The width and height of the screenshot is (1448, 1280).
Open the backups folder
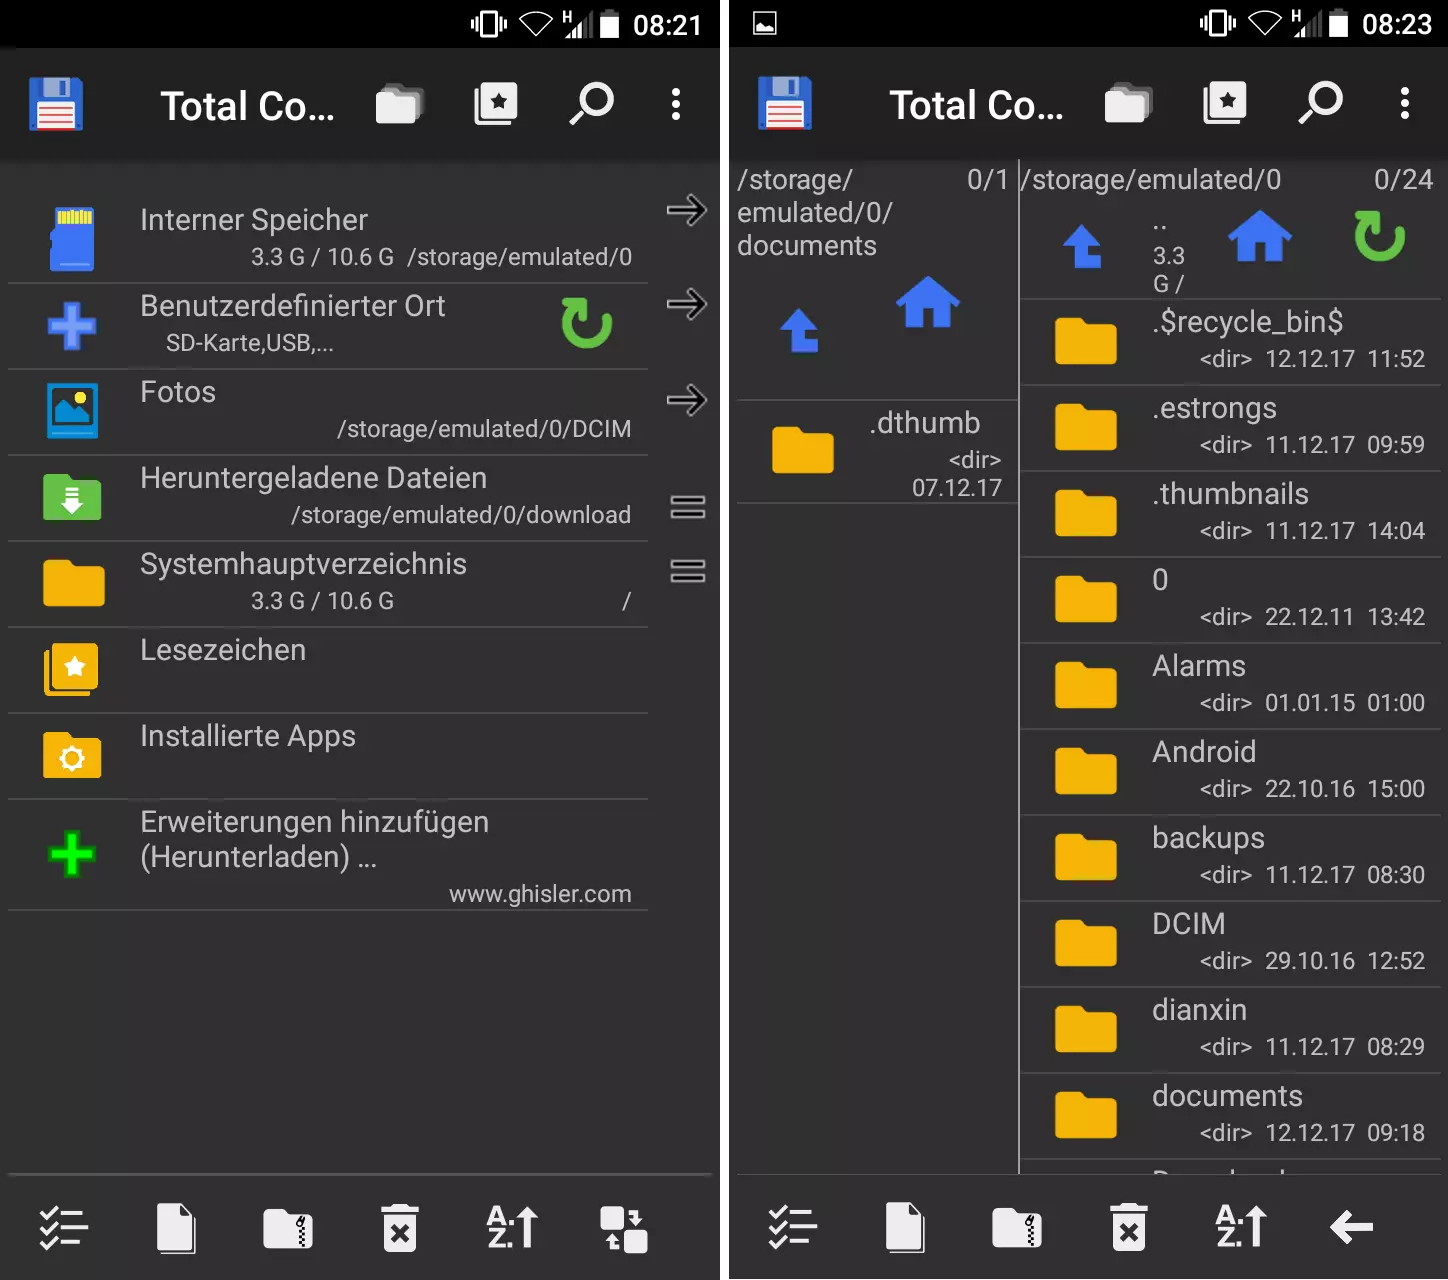(1230, 858)
